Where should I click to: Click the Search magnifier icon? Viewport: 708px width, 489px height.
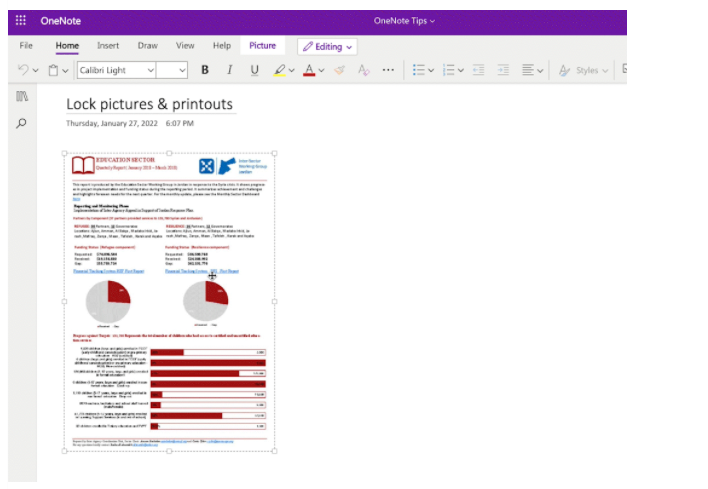coord(21,123)
